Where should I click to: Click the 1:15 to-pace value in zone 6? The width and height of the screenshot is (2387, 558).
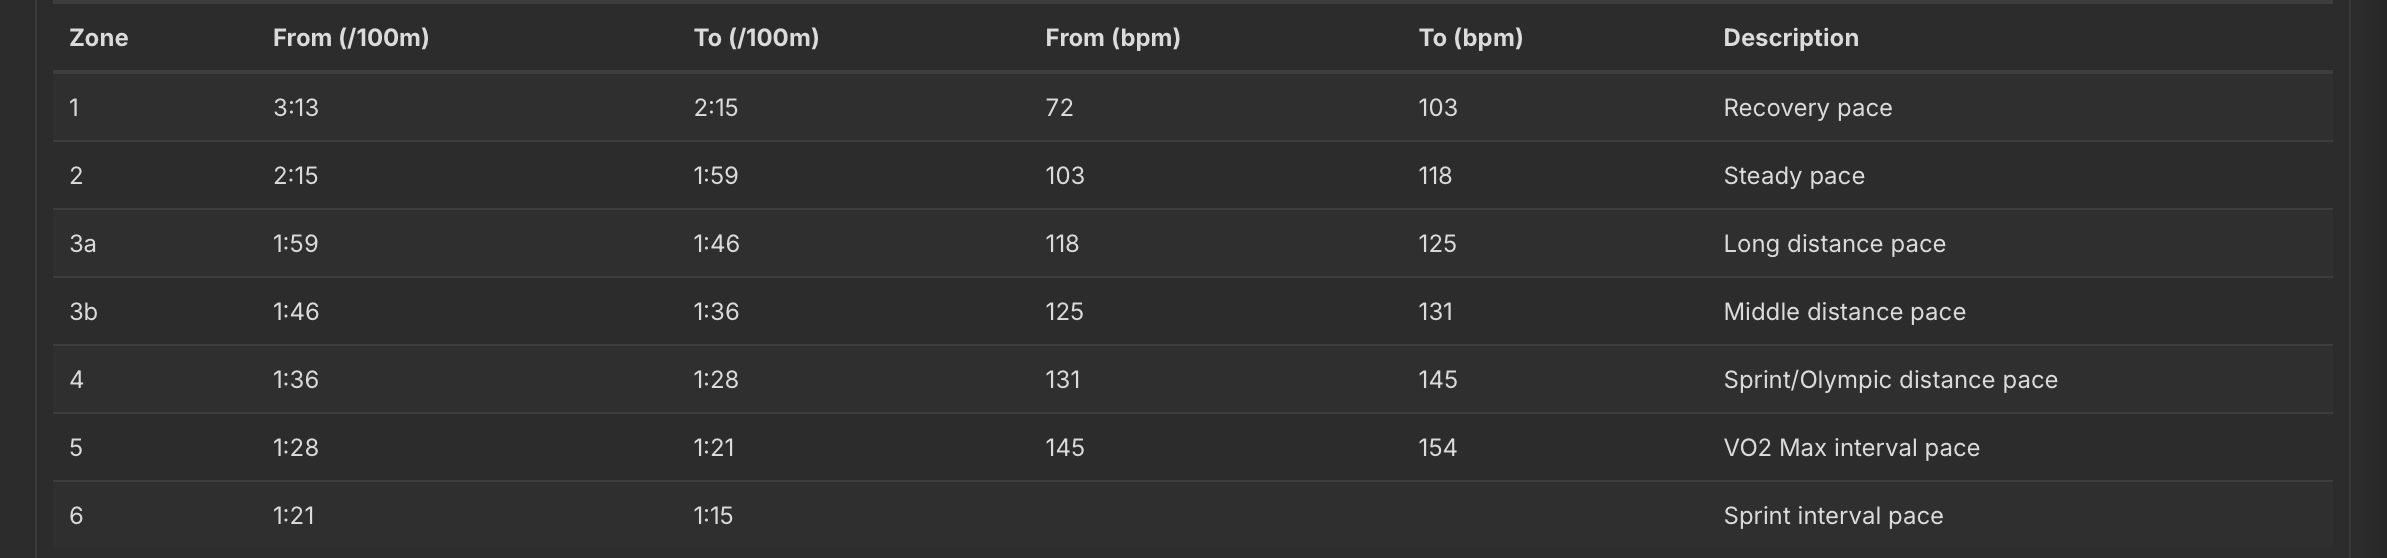(713, 516)
